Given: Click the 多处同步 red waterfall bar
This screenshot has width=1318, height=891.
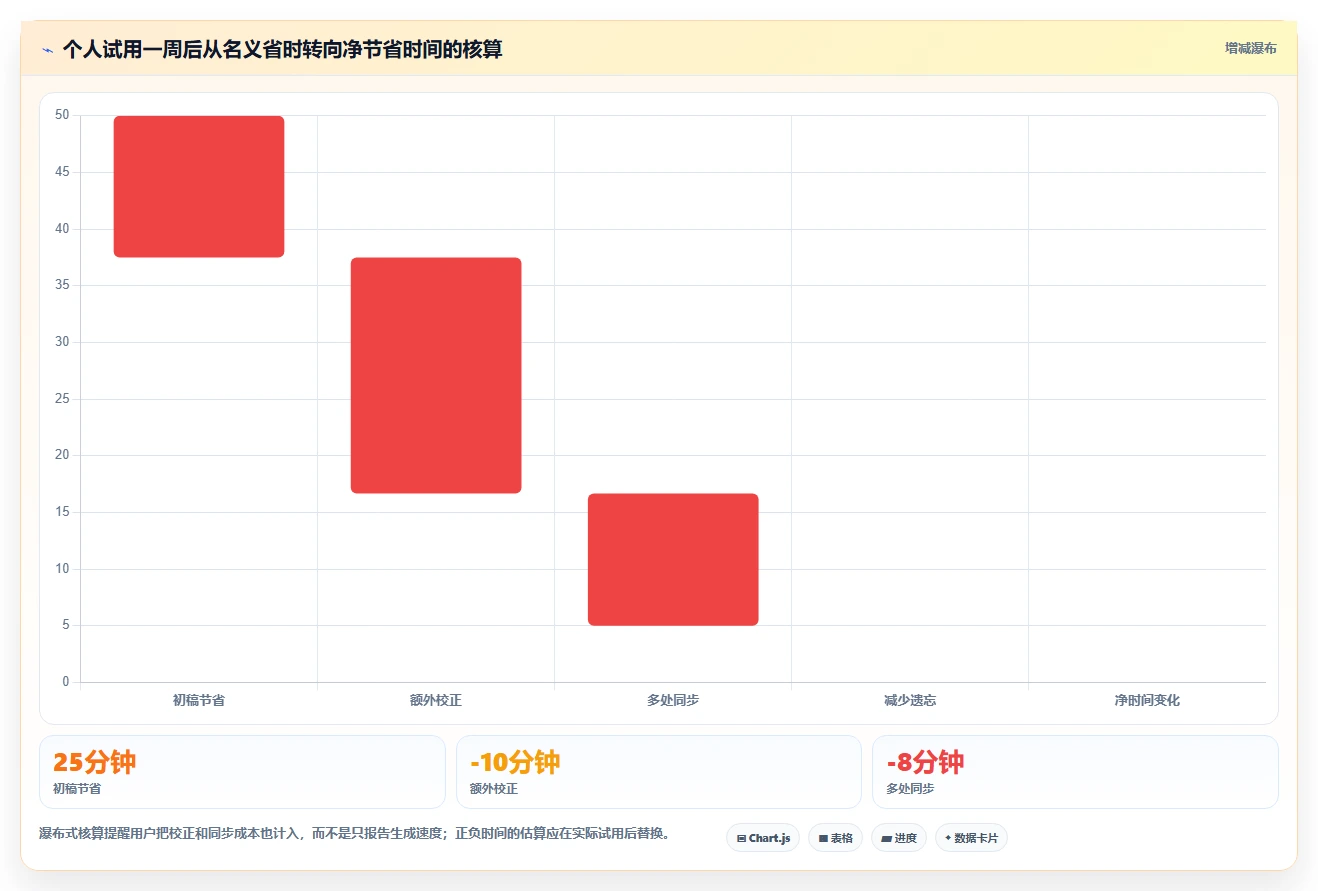Looking at the screenshot, I should tap(673, 559).
